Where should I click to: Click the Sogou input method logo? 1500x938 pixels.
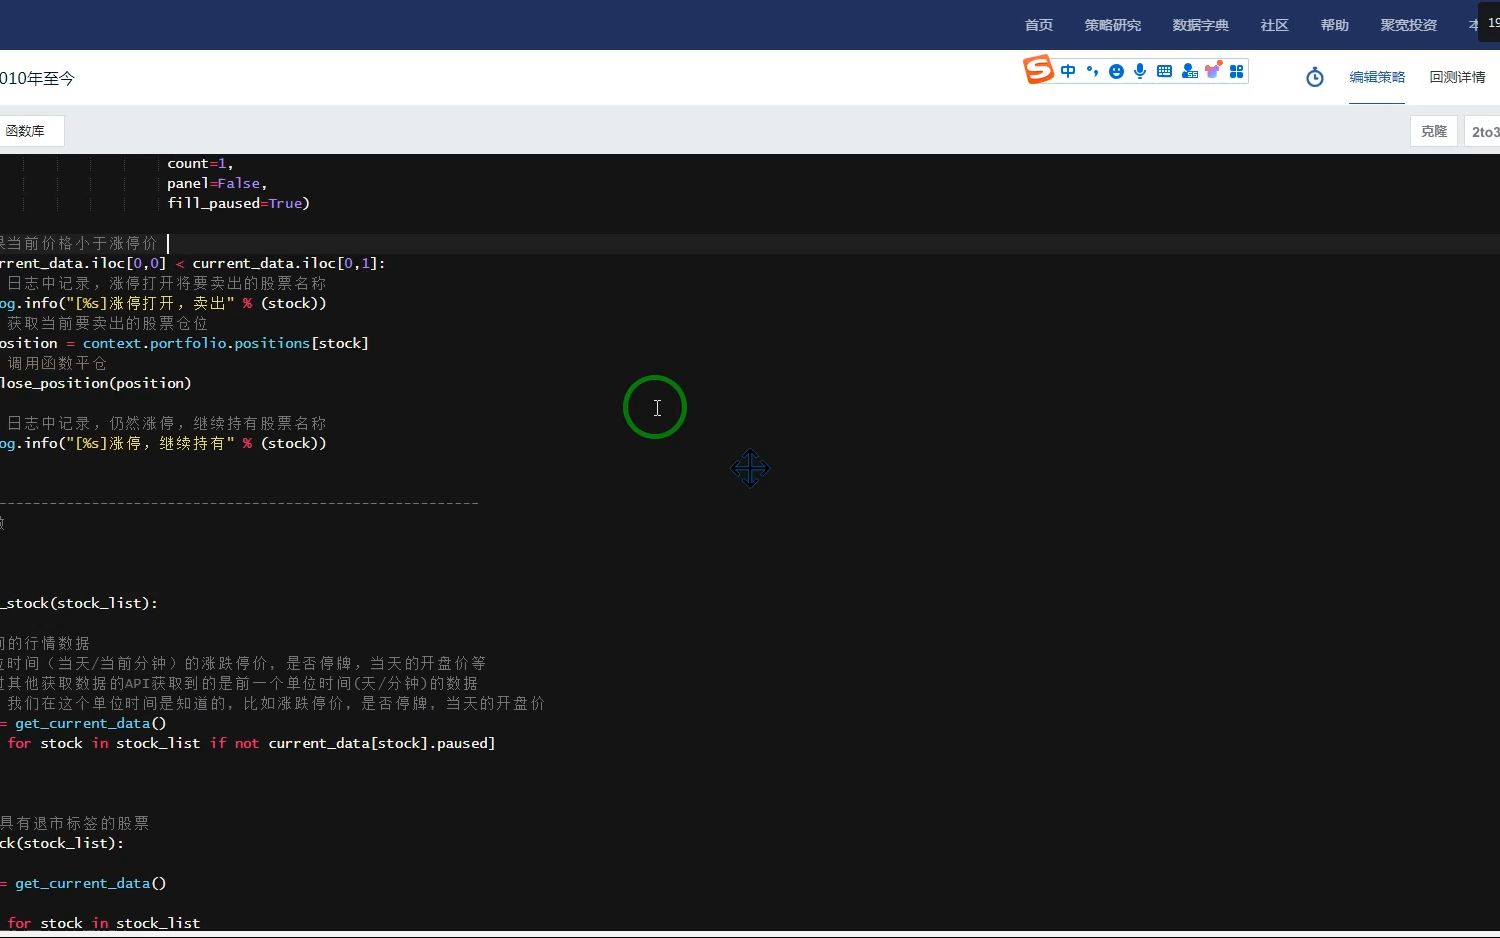pyautogui.click(x=1038, y=70)
